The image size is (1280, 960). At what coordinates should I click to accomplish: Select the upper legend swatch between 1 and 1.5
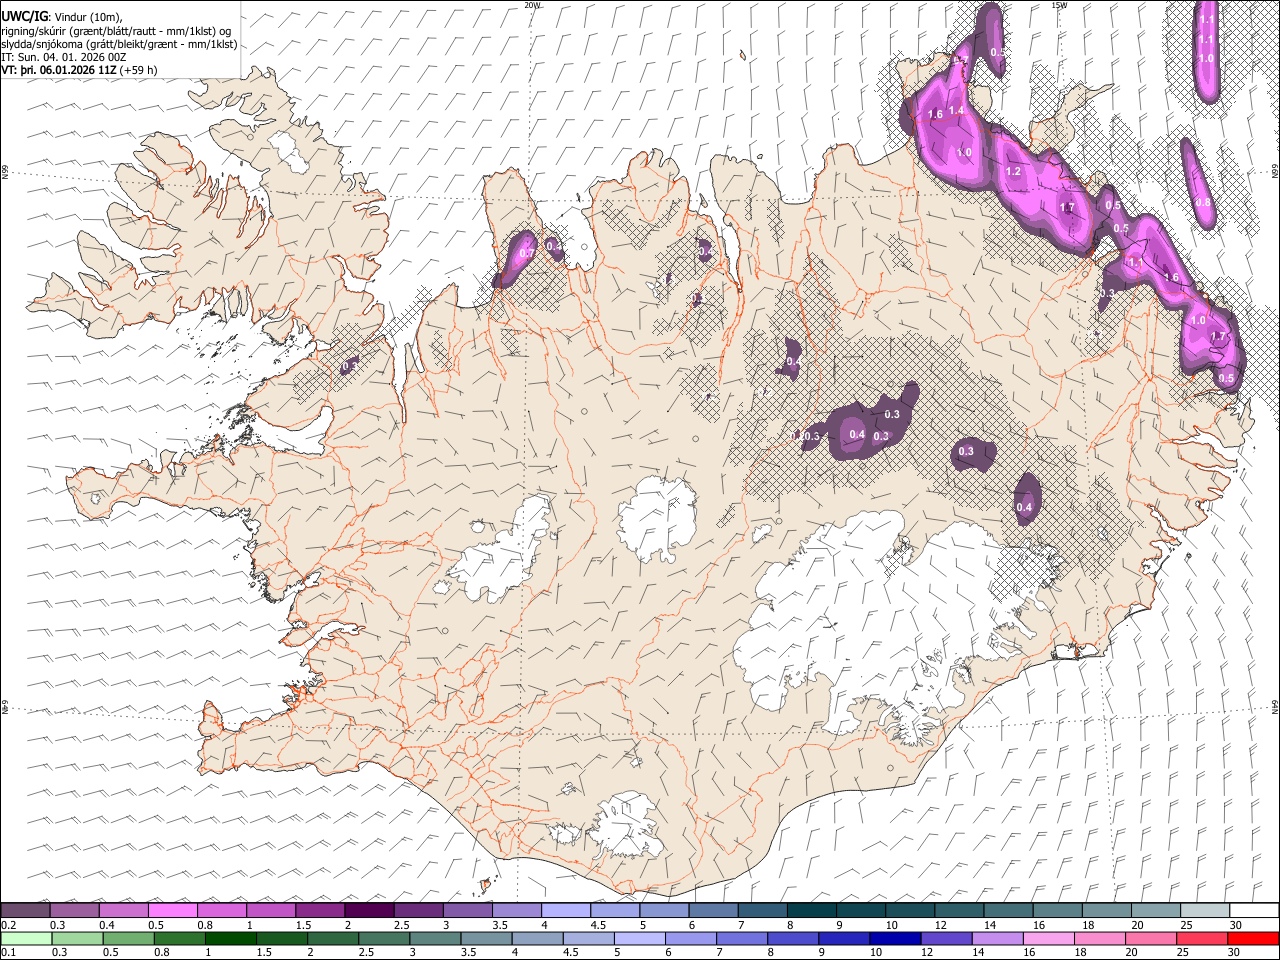(x=271, y=910)
